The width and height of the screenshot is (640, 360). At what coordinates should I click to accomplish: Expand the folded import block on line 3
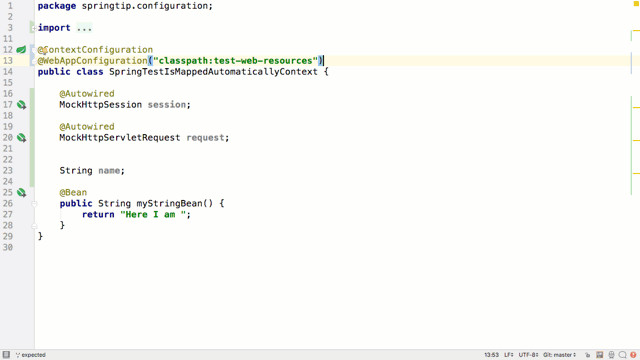pos(34,28)
